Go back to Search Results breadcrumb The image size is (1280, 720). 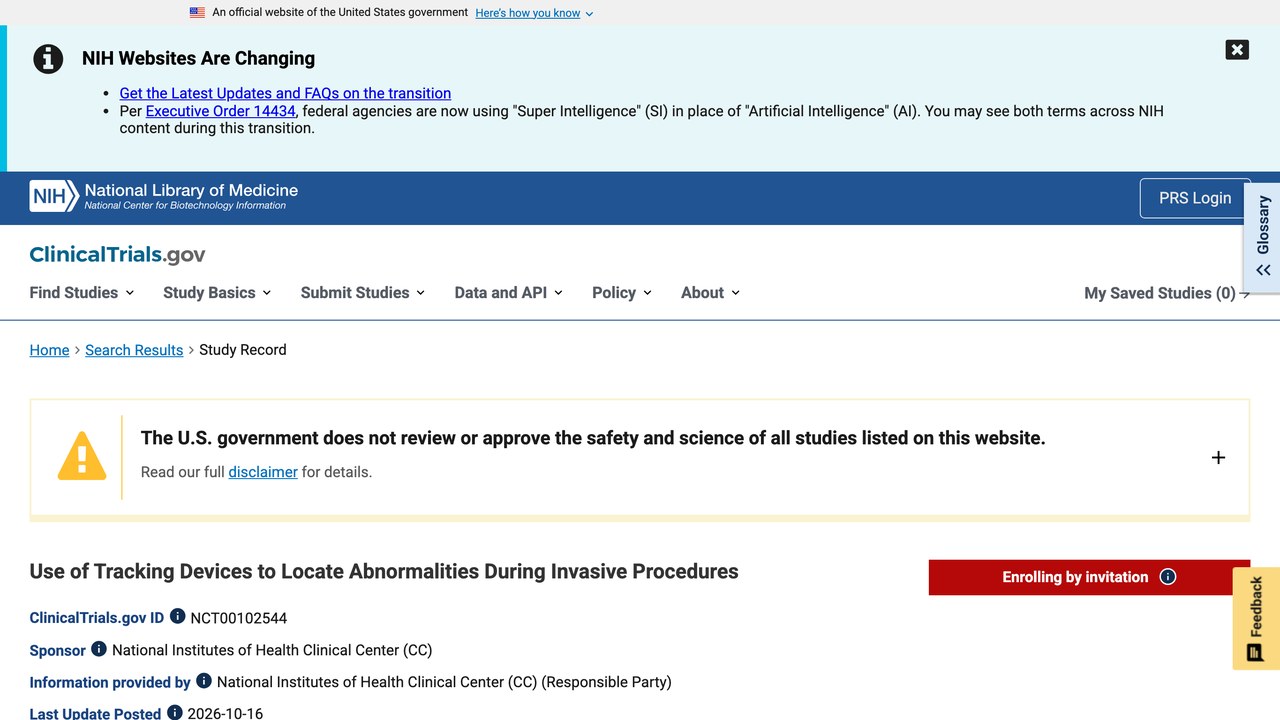pos(134,350)
